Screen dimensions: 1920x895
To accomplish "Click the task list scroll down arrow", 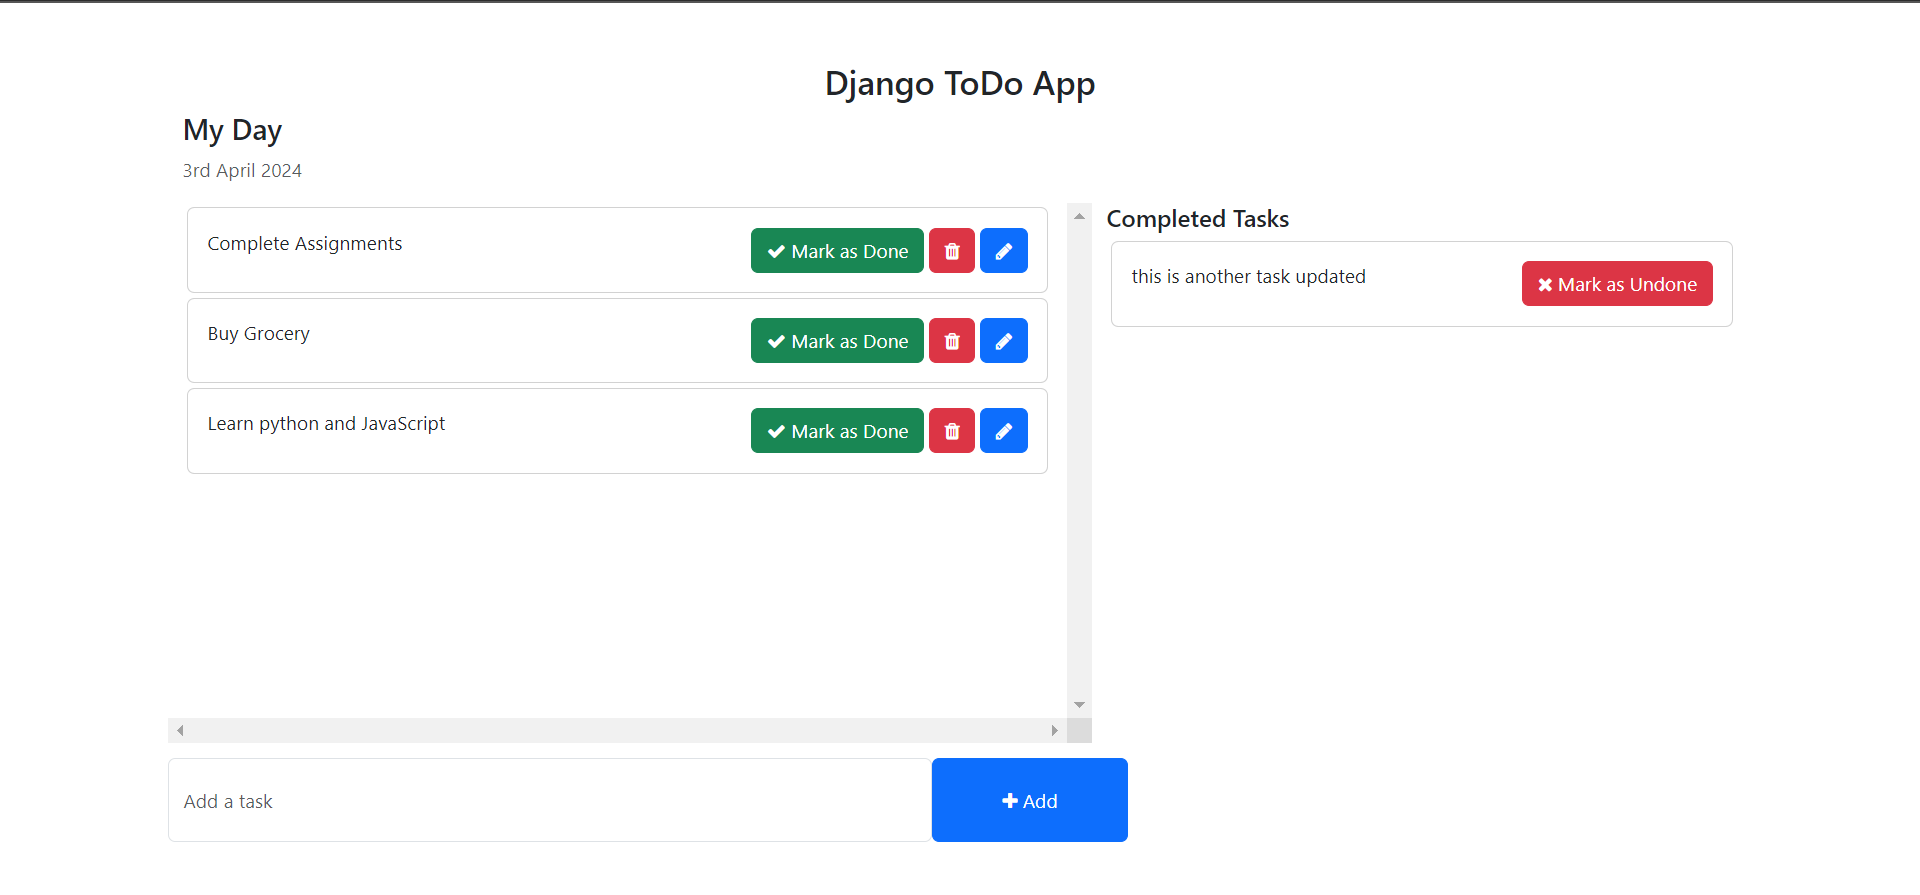I will (1079, 705).
